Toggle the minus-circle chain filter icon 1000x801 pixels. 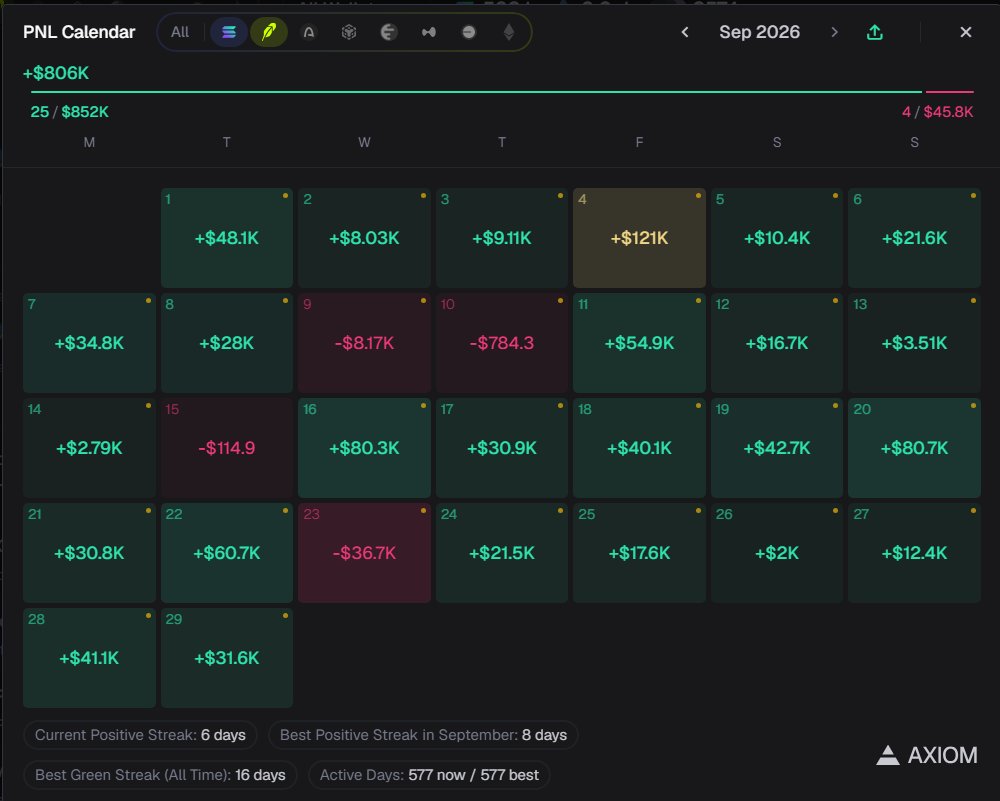coord(469,32)
